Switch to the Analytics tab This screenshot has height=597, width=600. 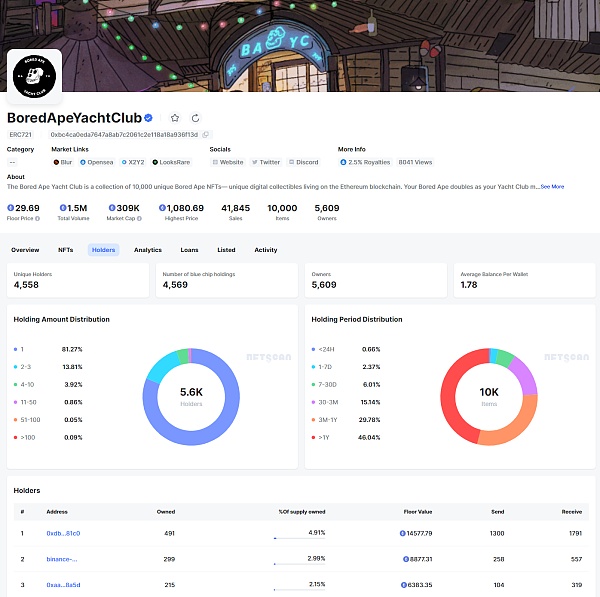tap(148, 250)
